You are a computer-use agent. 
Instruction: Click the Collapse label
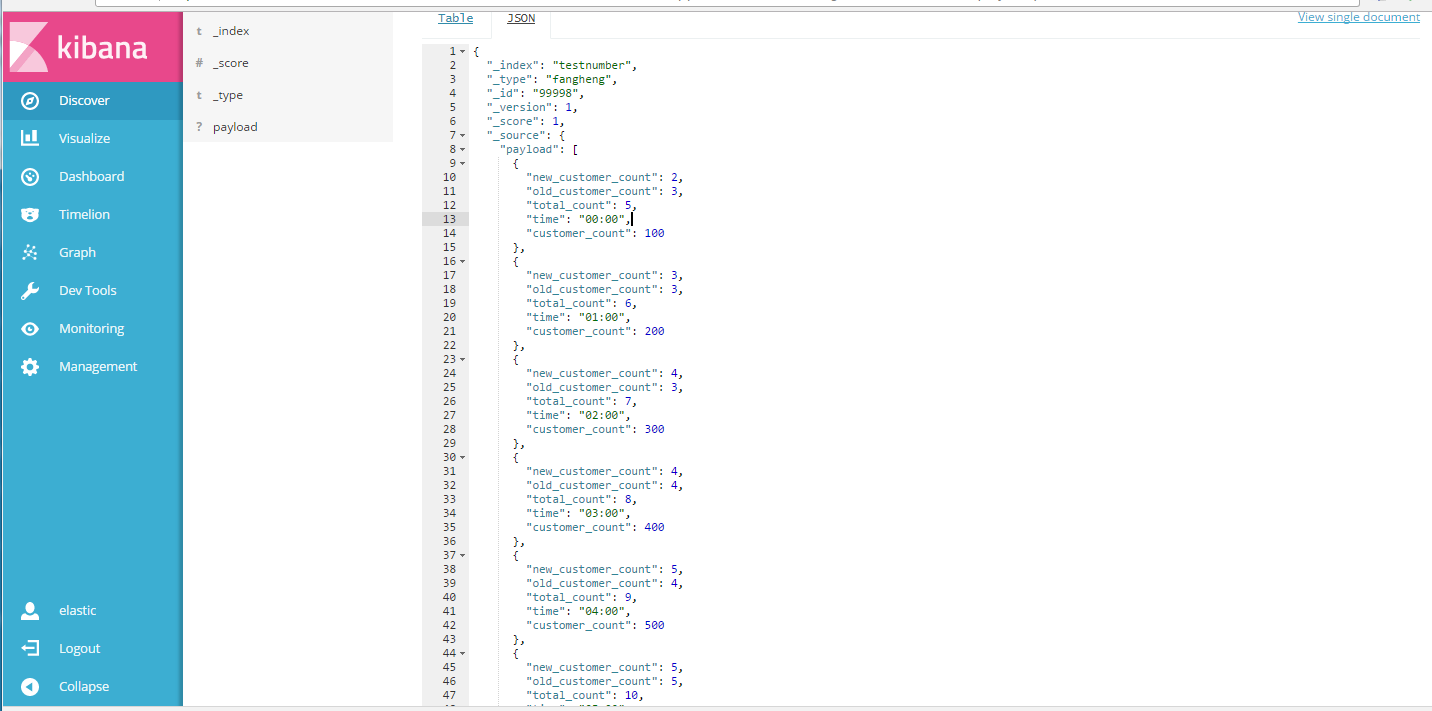click(x=84, y=686)
